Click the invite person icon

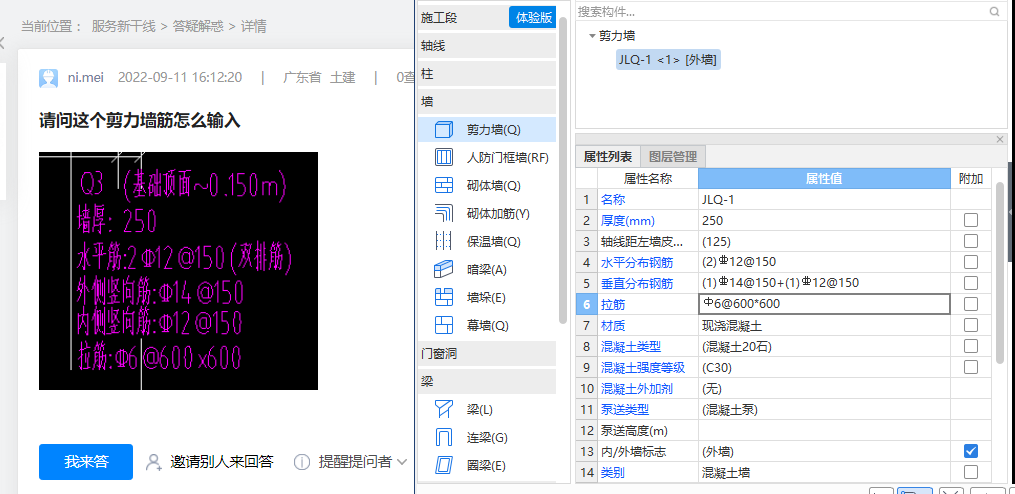pyautogui.click(x=153, y=462)
